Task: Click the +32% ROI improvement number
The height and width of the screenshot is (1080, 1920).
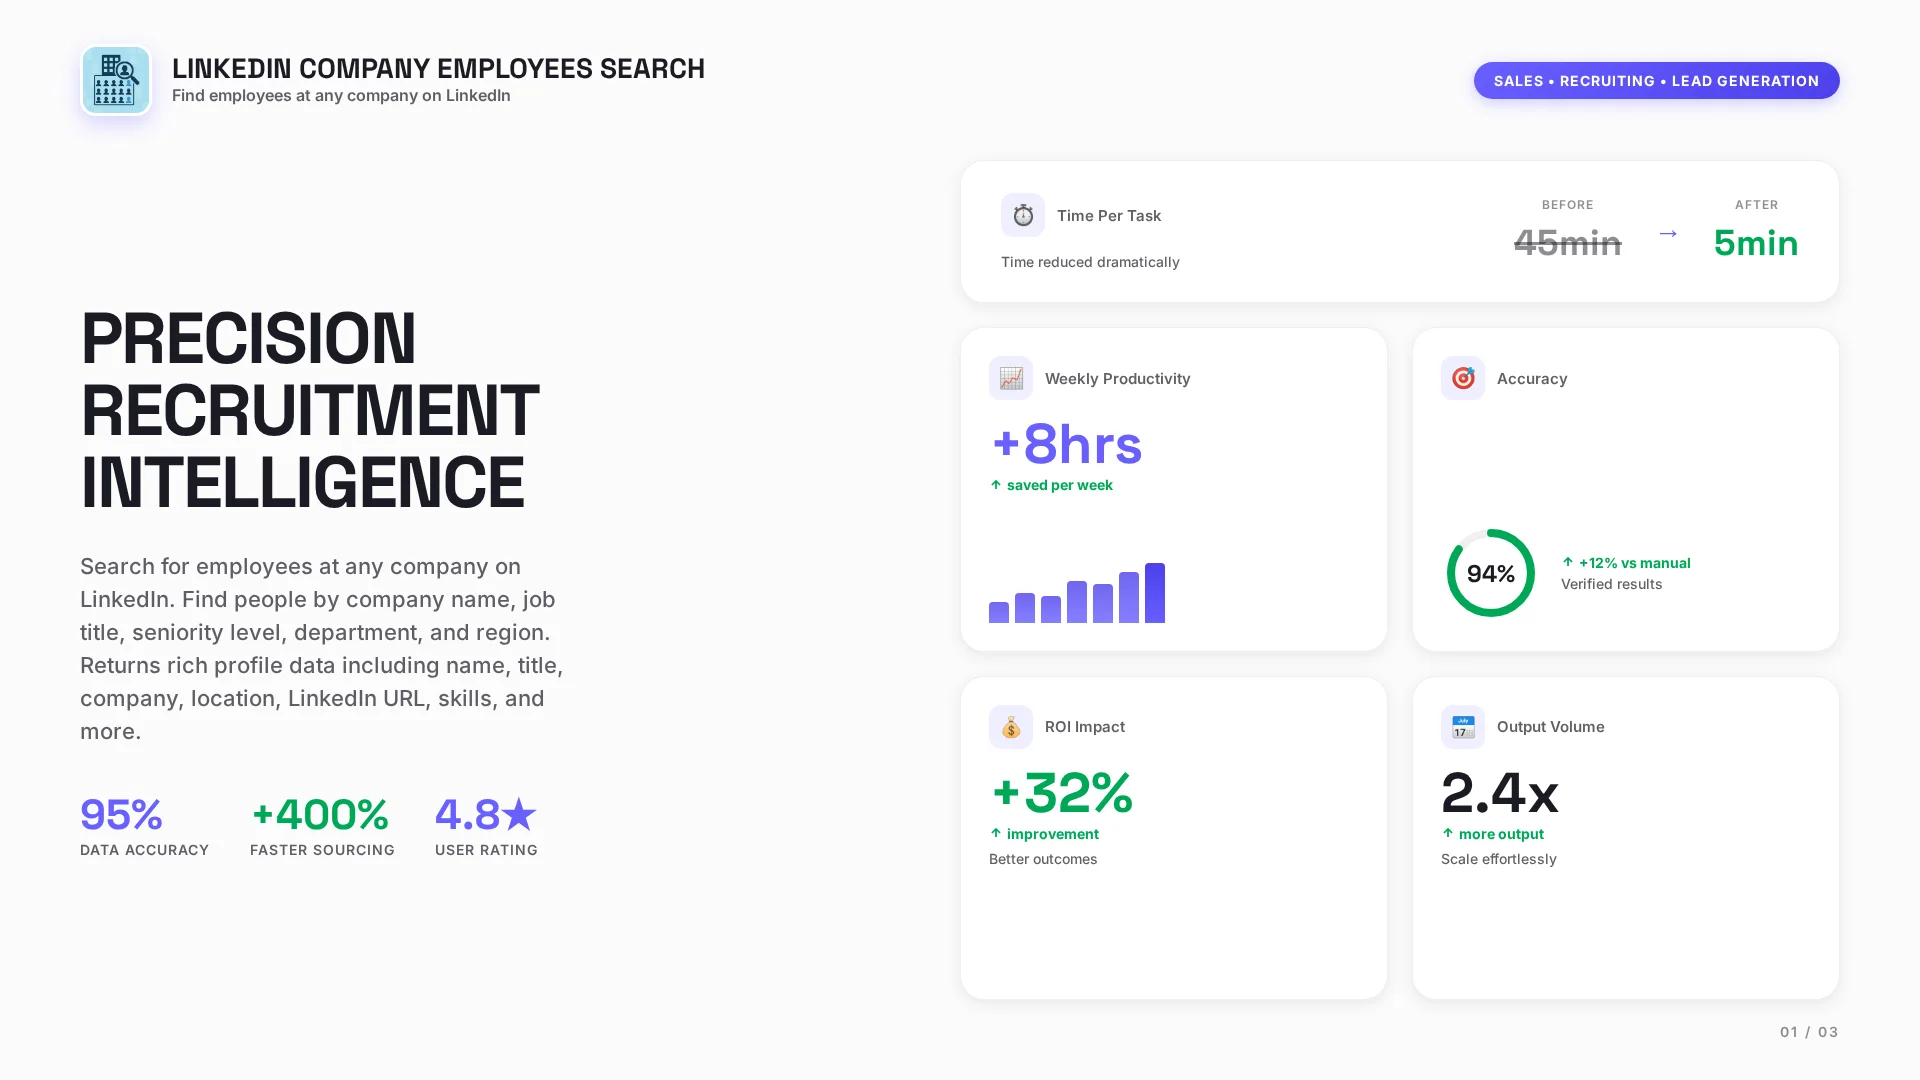Action: pyautogui.click(x=1061, y=793)
